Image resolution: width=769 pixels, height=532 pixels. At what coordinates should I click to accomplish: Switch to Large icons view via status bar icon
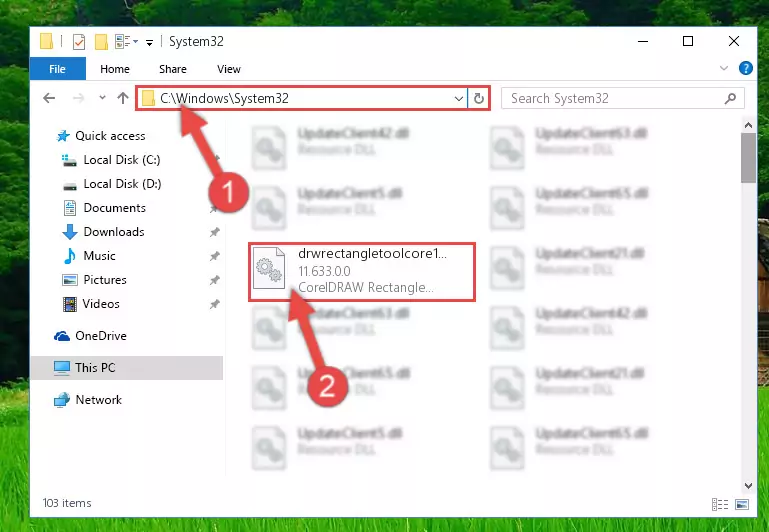pos(742,504)
